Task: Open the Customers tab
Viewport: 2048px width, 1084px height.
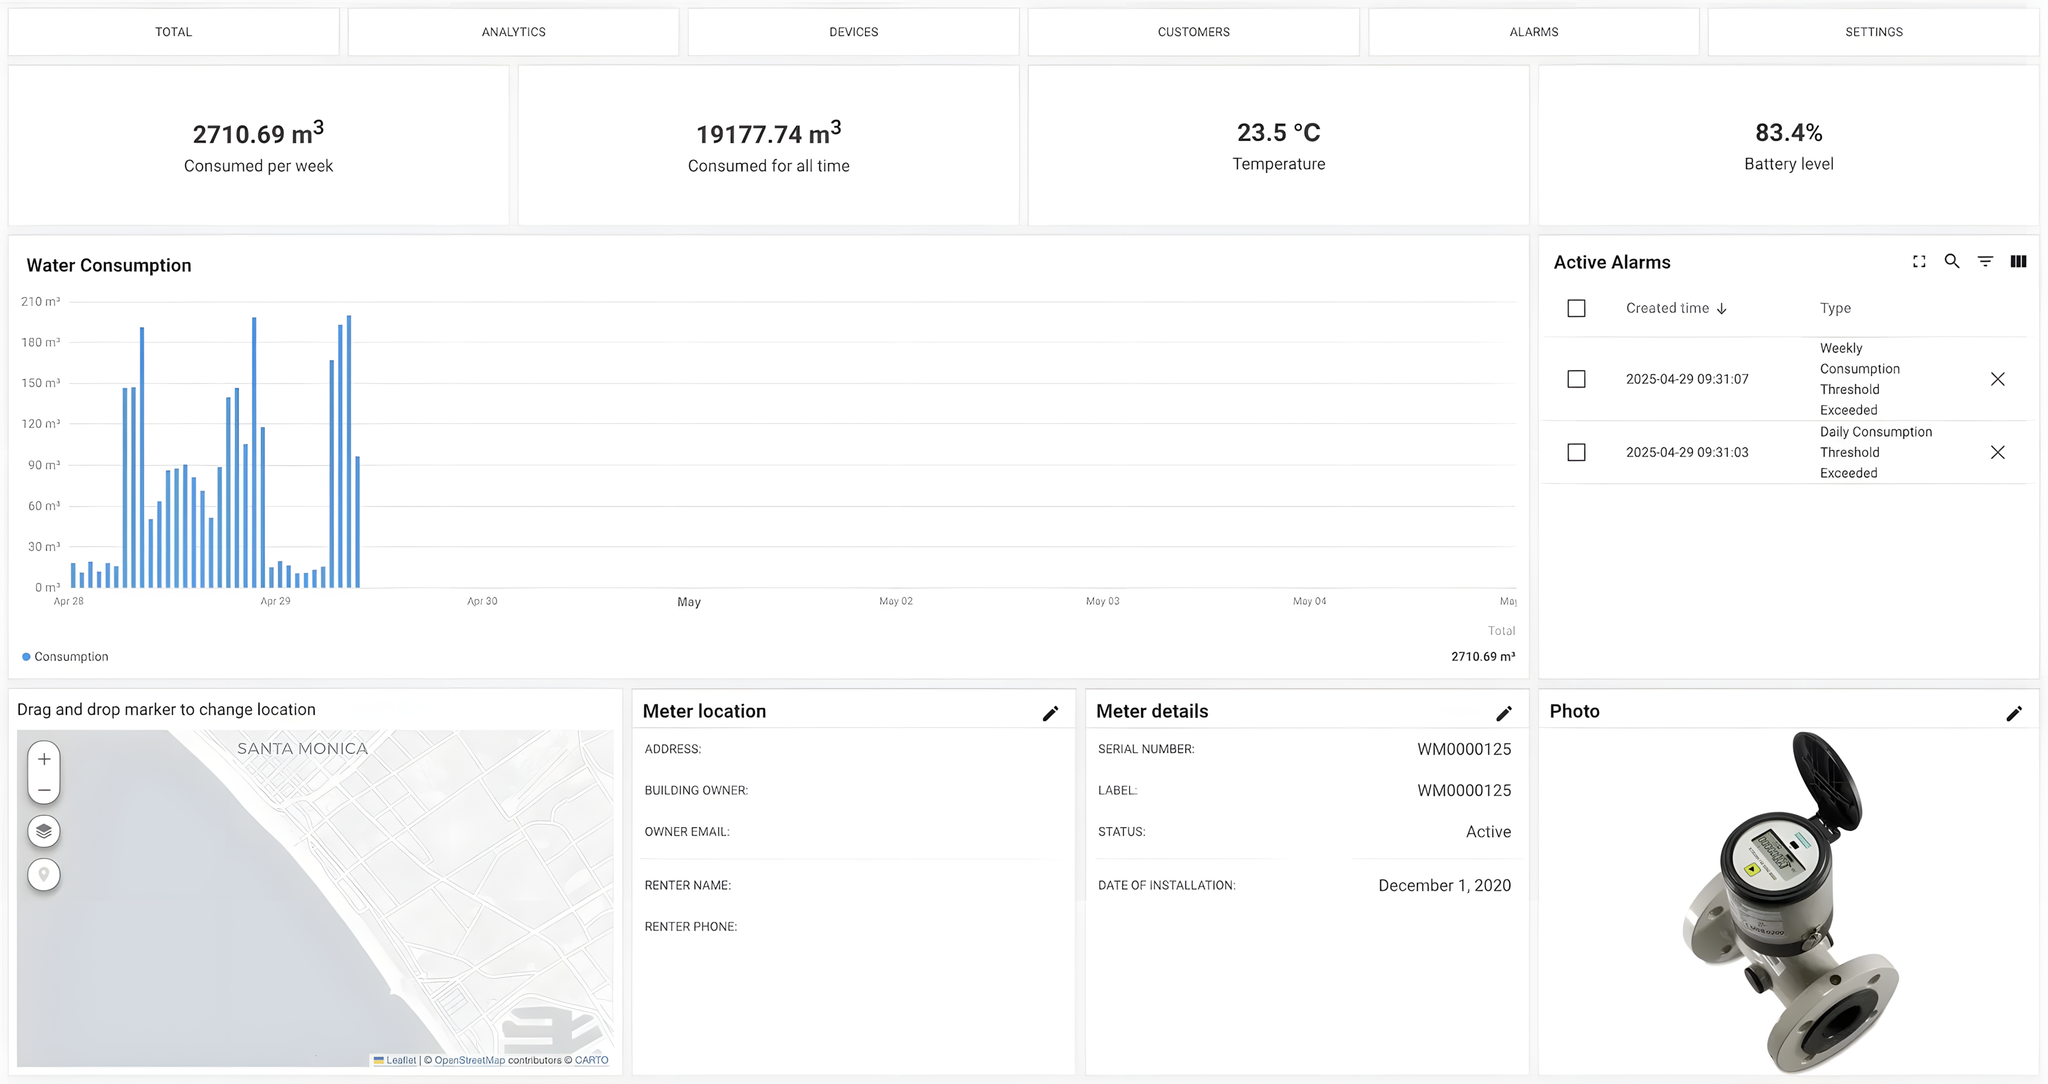Action: point(1193,32)
